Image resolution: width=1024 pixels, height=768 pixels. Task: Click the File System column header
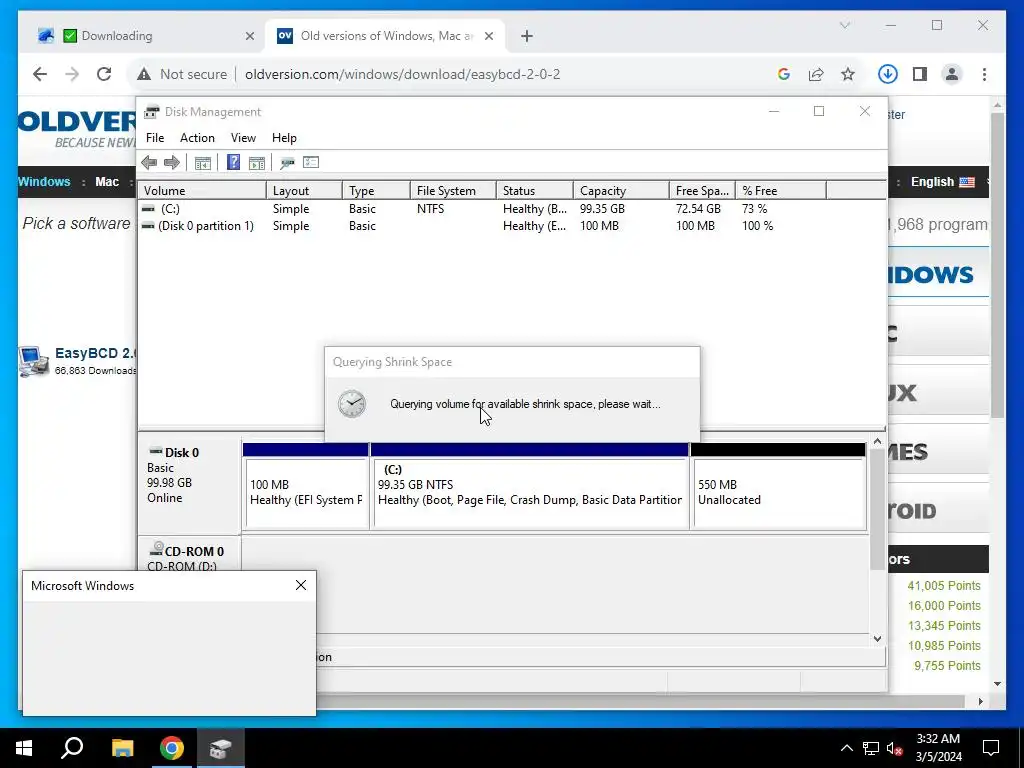coord(453,191)
